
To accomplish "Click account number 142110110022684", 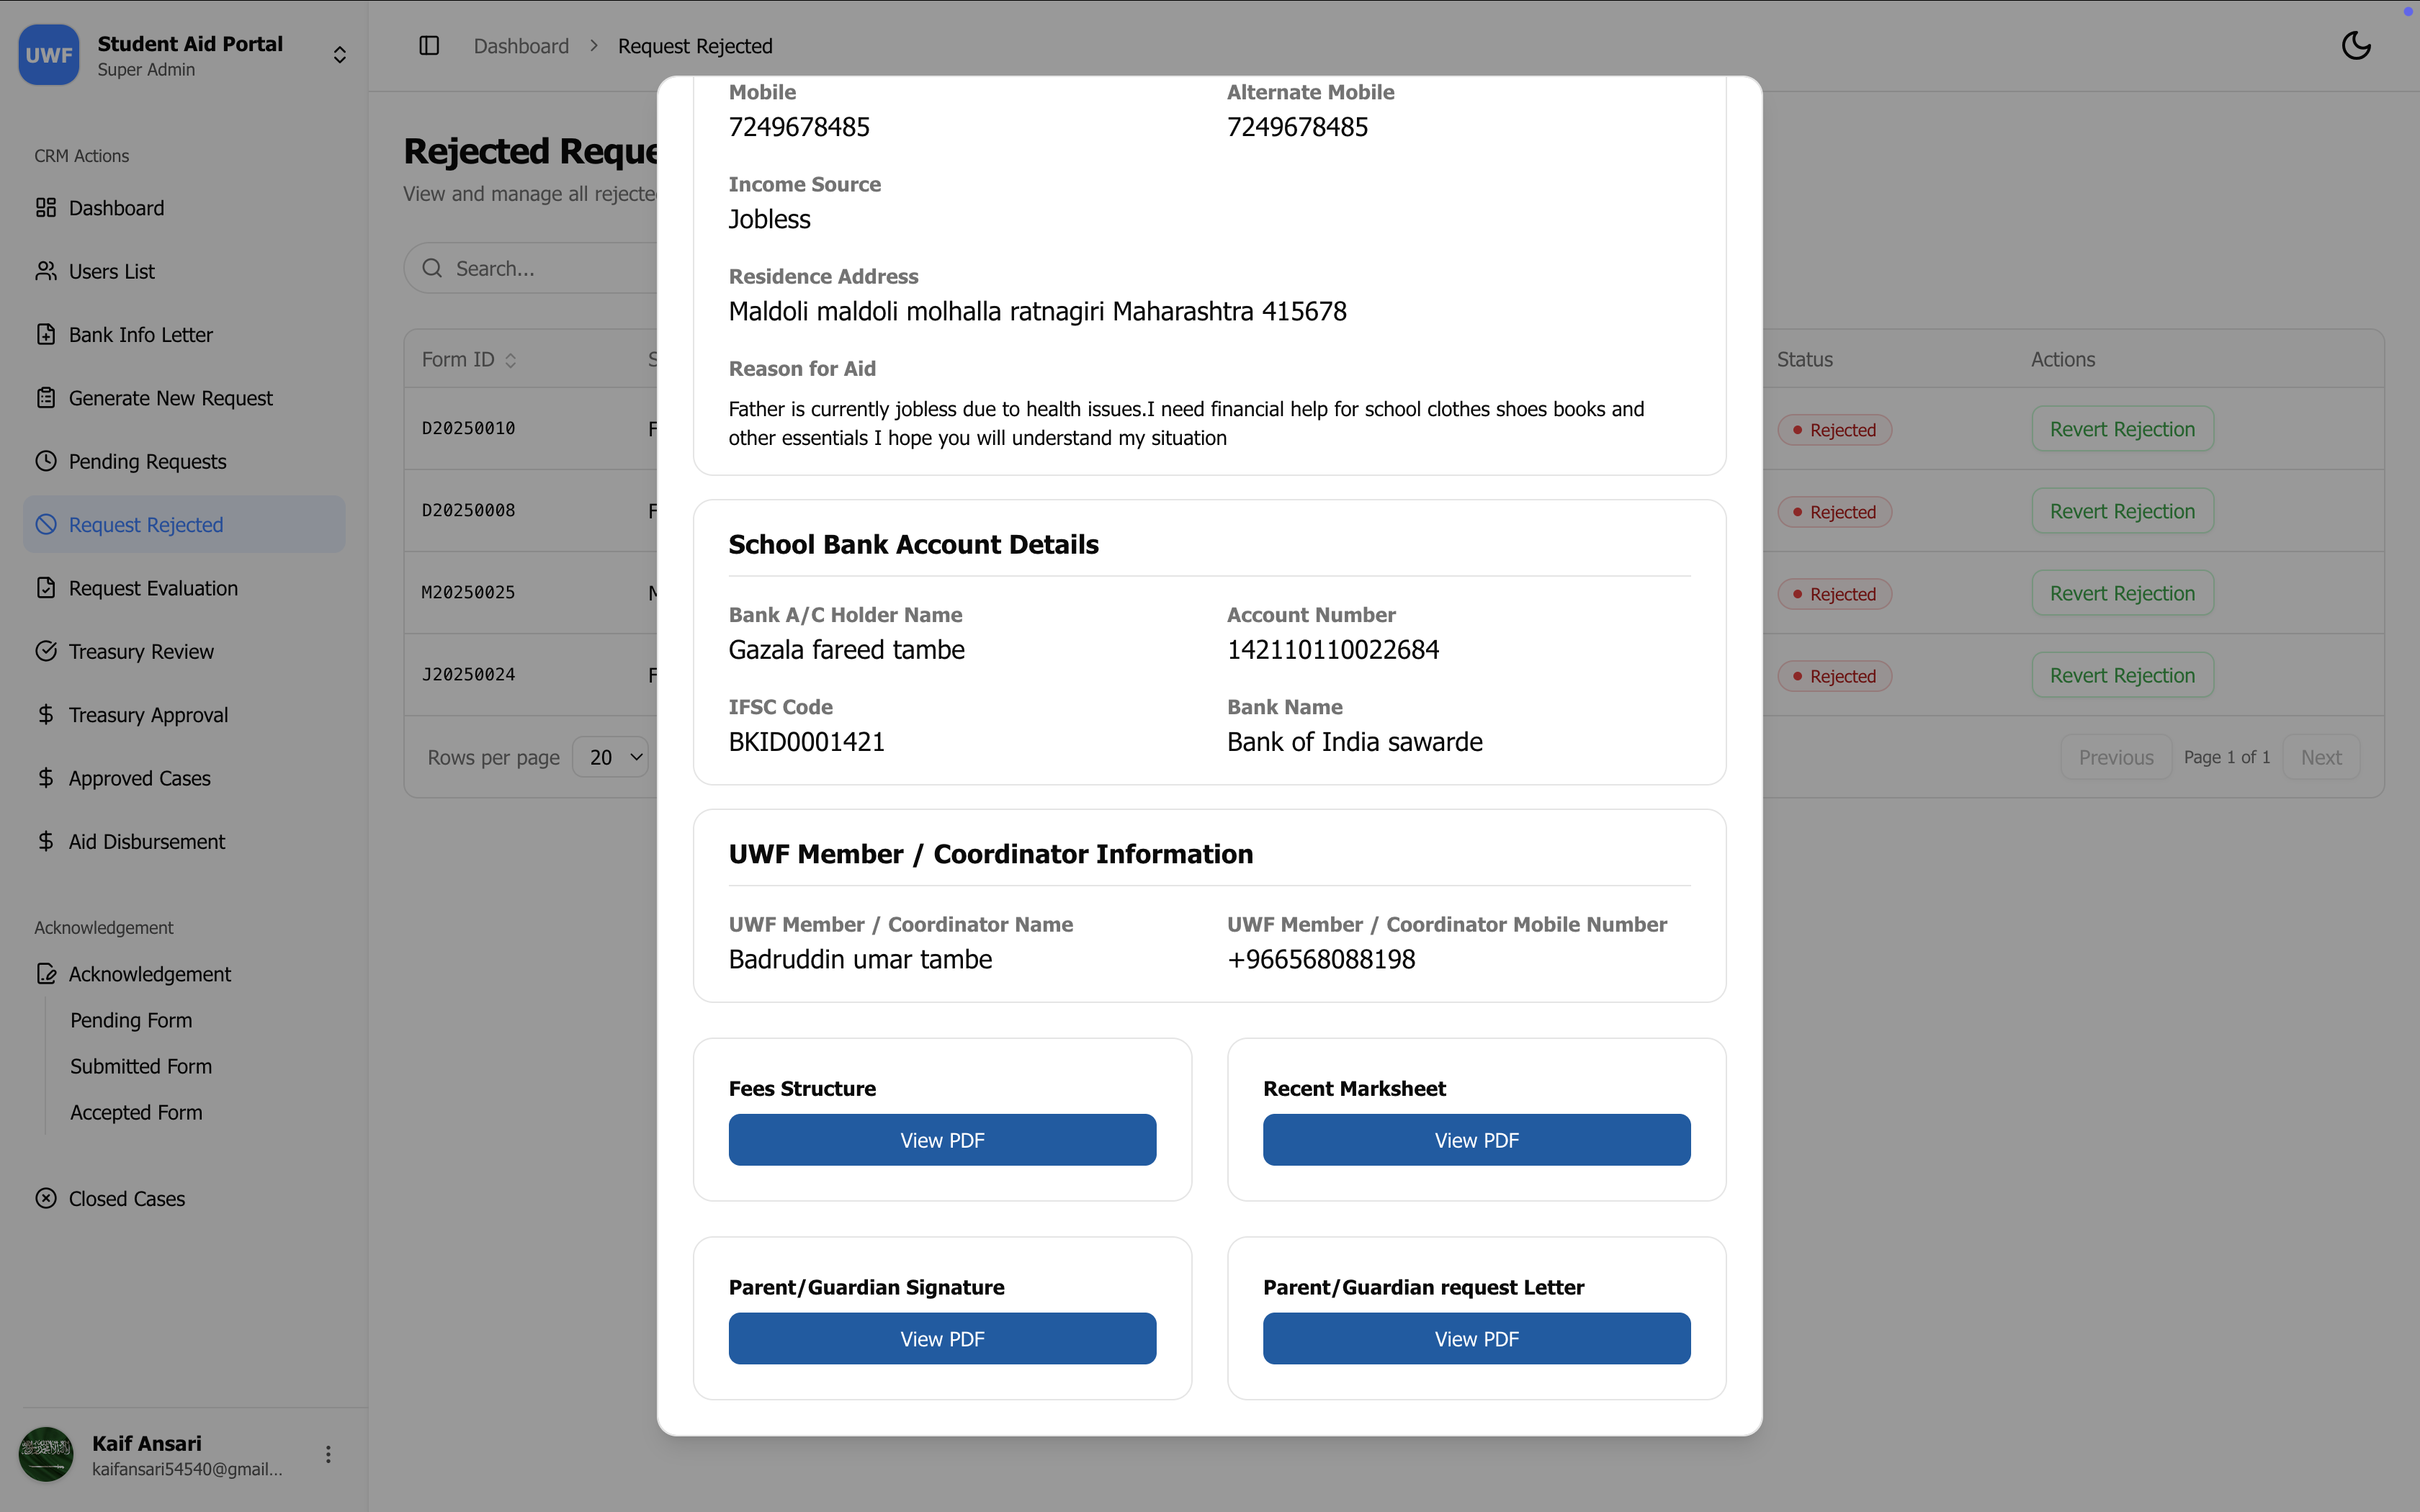I will coord(1333,650).
